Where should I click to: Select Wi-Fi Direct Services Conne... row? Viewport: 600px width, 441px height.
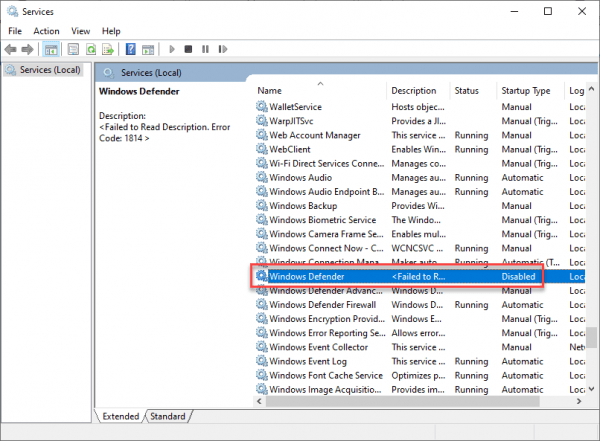420,163
